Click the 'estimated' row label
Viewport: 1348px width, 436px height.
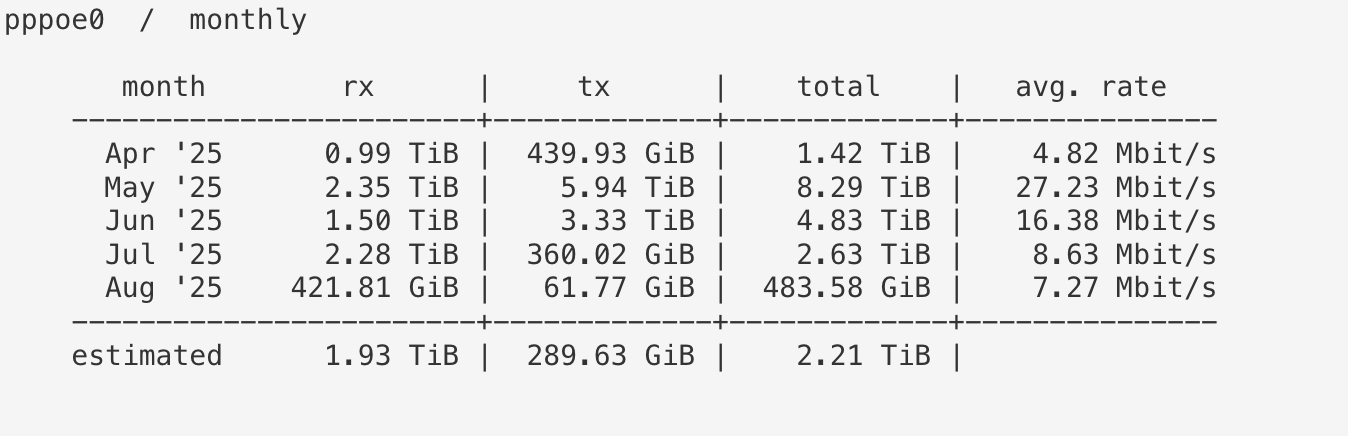(147, 355)
